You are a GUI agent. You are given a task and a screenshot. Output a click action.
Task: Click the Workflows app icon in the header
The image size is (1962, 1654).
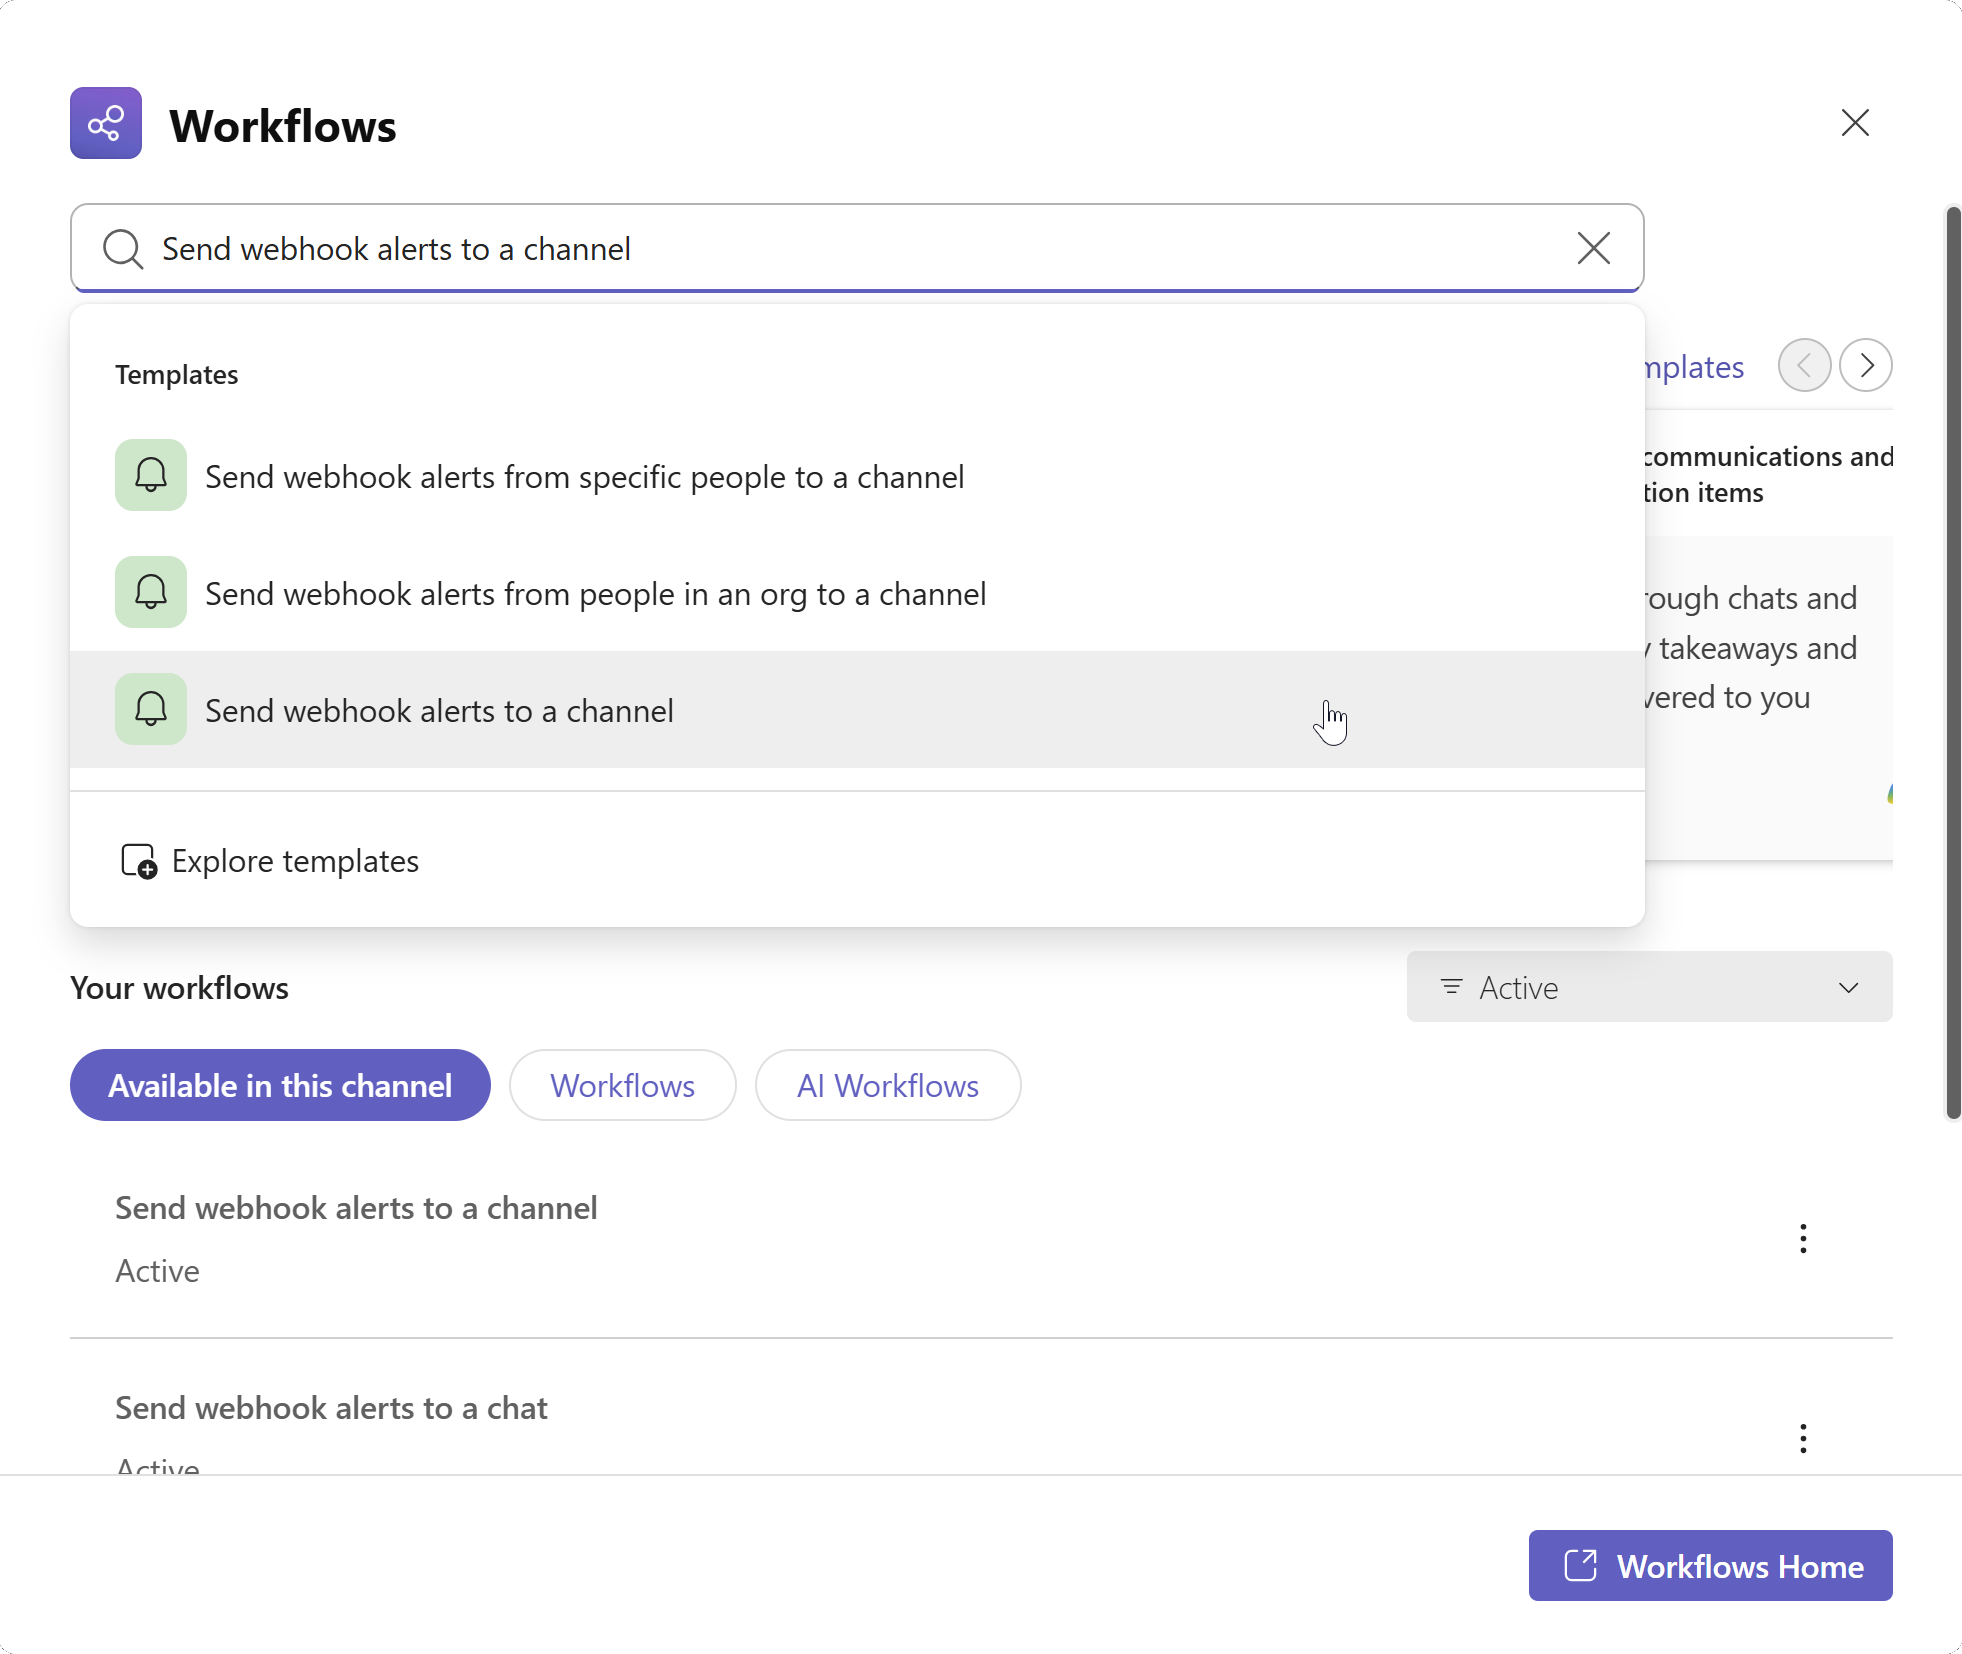coord(106,123)
